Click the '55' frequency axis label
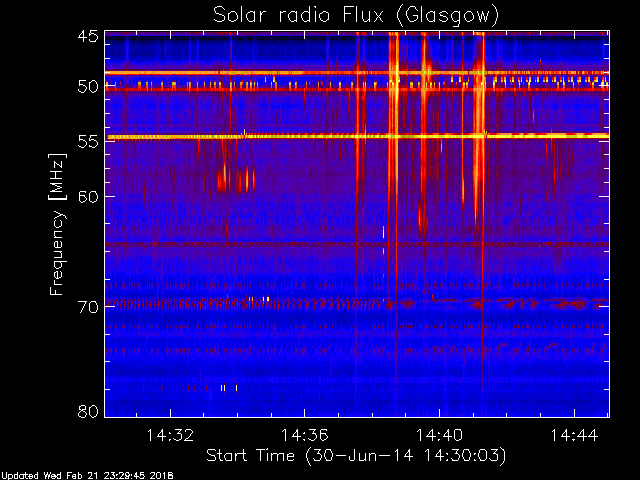This screenshot has width=640, height=480. 88,142
